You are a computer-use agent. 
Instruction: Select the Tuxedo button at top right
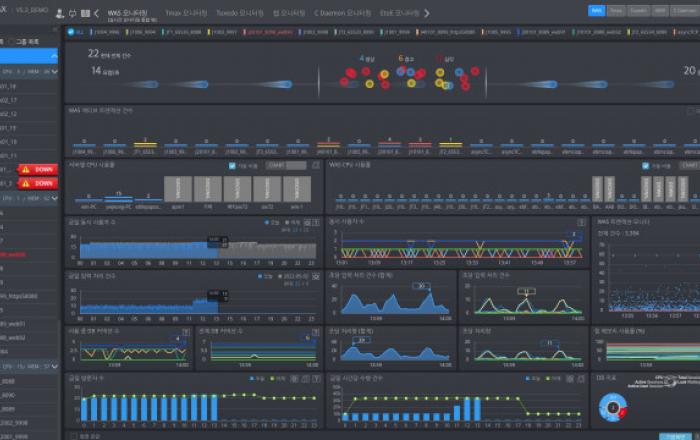(638, 11)
